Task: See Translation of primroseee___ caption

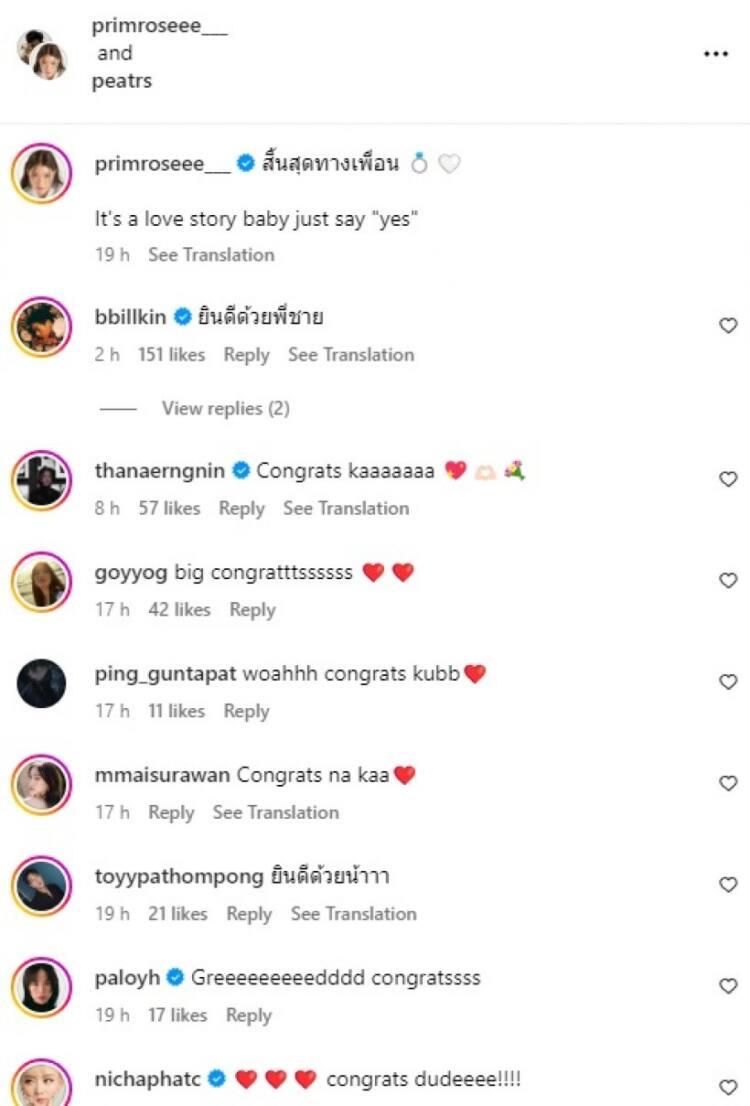Action: point(211,255)
